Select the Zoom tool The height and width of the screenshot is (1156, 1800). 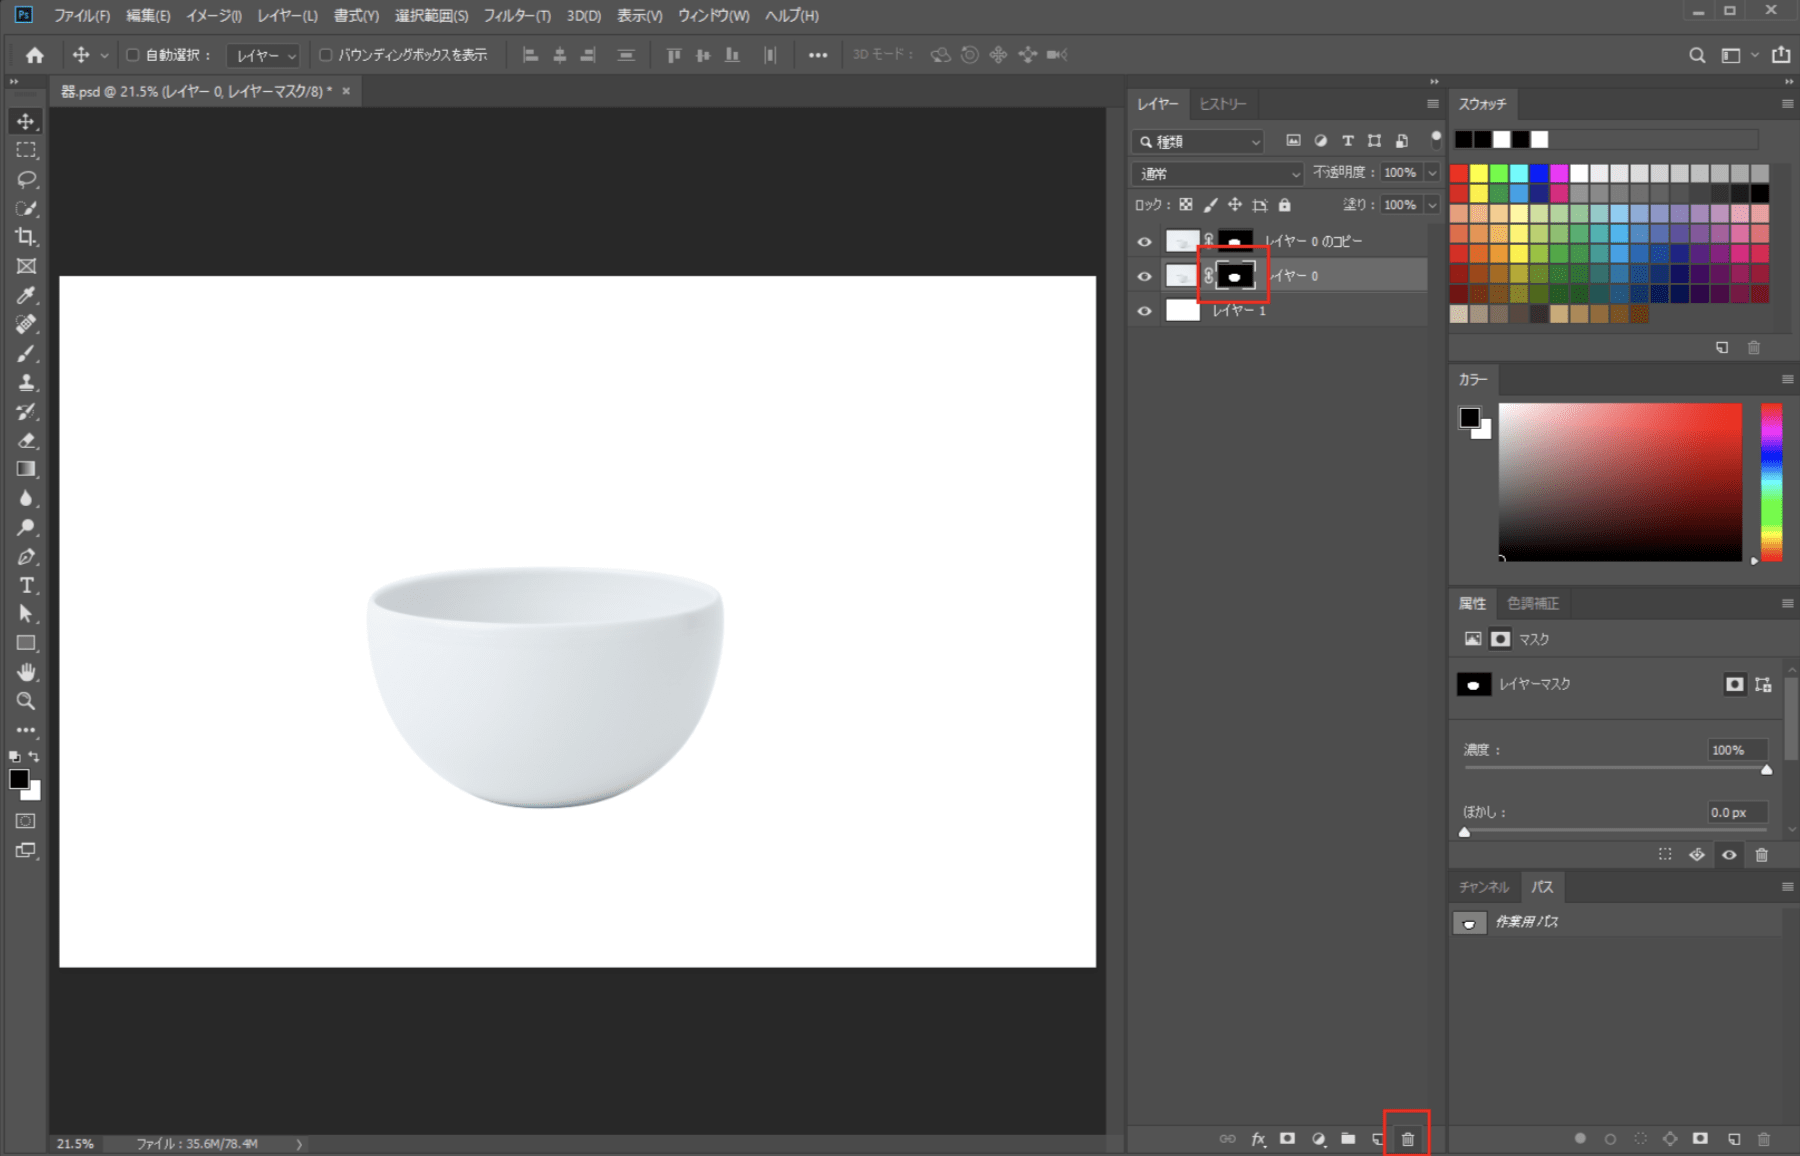pos(26,701)
